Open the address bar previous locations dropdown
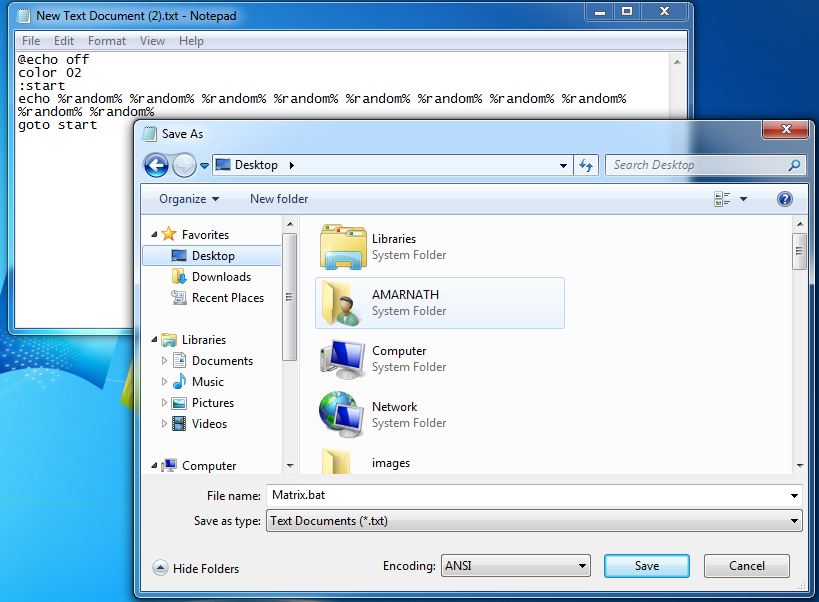Image resolution: width=819 pixels, height=602 pixels. (x=563, y=166)
